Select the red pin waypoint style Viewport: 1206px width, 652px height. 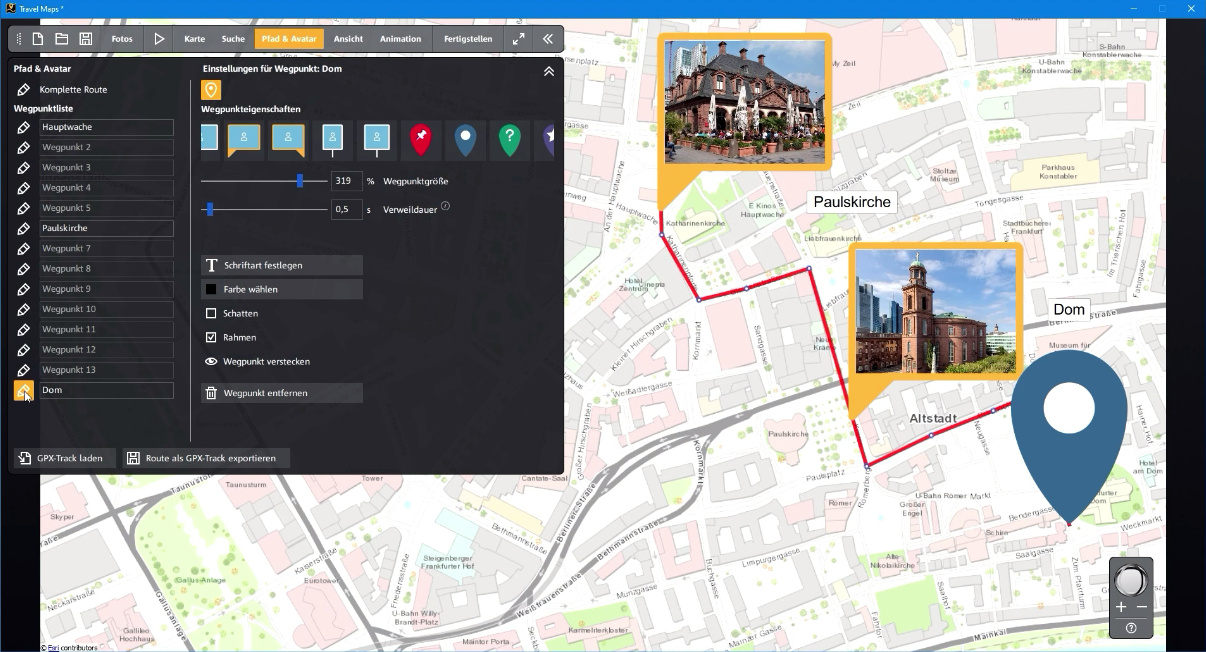(420, 140)
